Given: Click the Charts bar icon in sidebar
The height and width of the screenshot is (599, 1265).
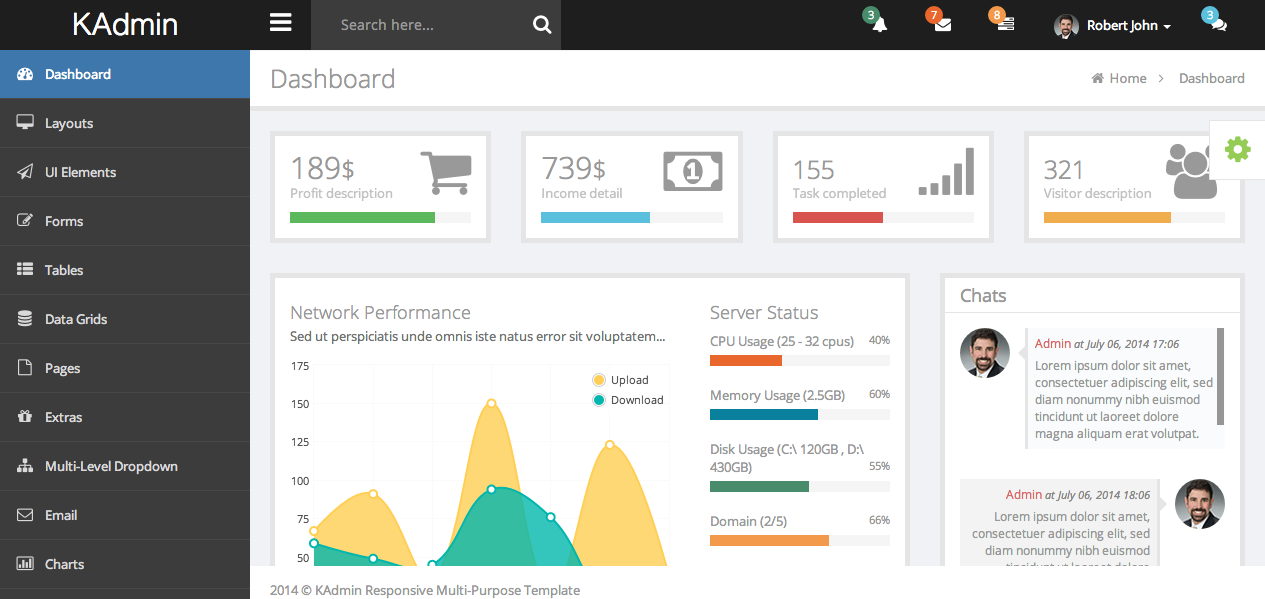Looking at the screenshot, I should [x=25, y=564].
